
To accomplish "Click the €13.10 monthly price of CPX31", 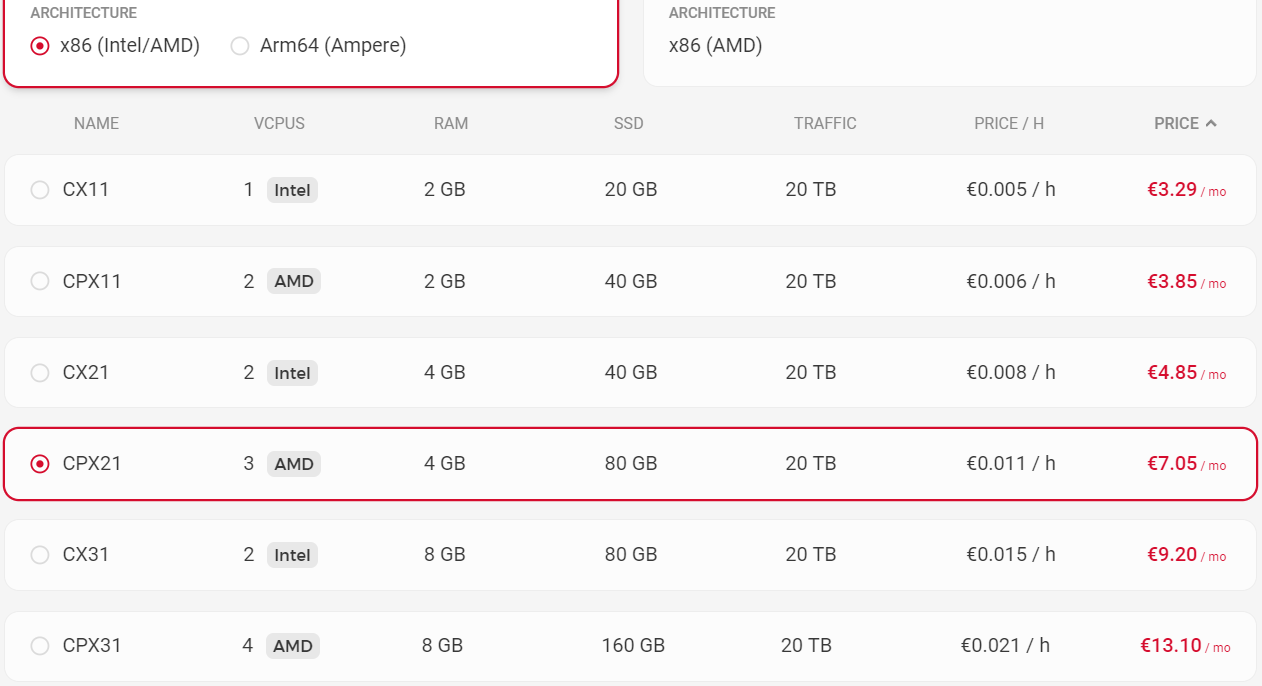I will (1171, 646).
